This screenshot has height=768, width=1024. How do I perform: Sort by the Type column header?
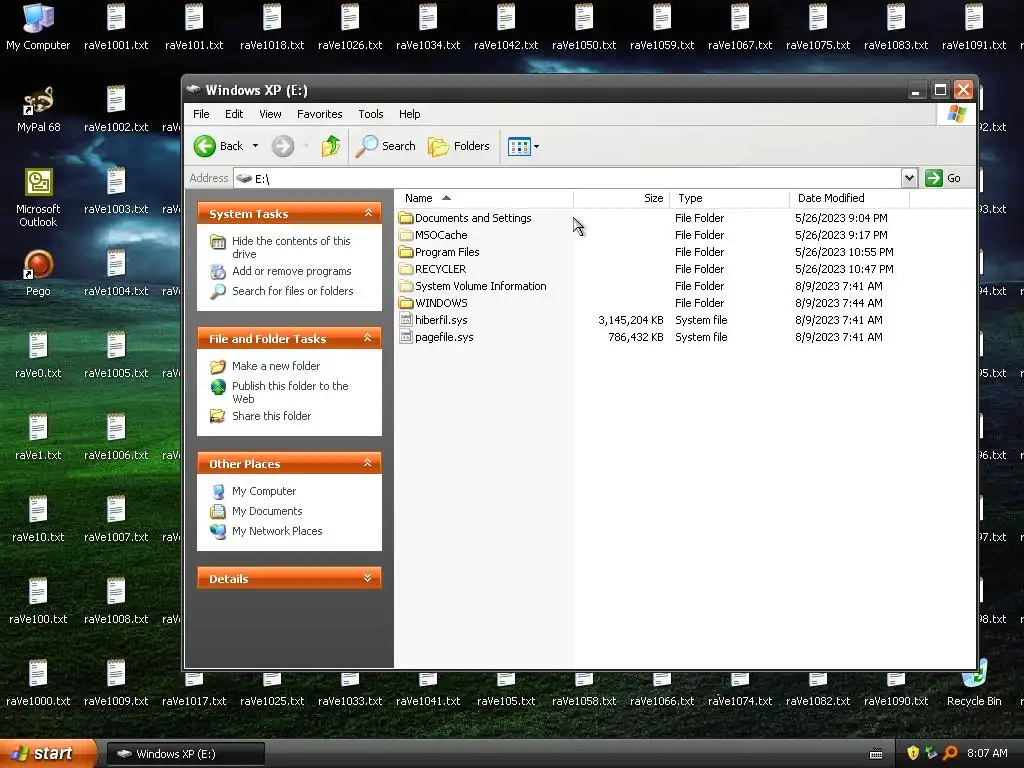[x=729, y=198]
